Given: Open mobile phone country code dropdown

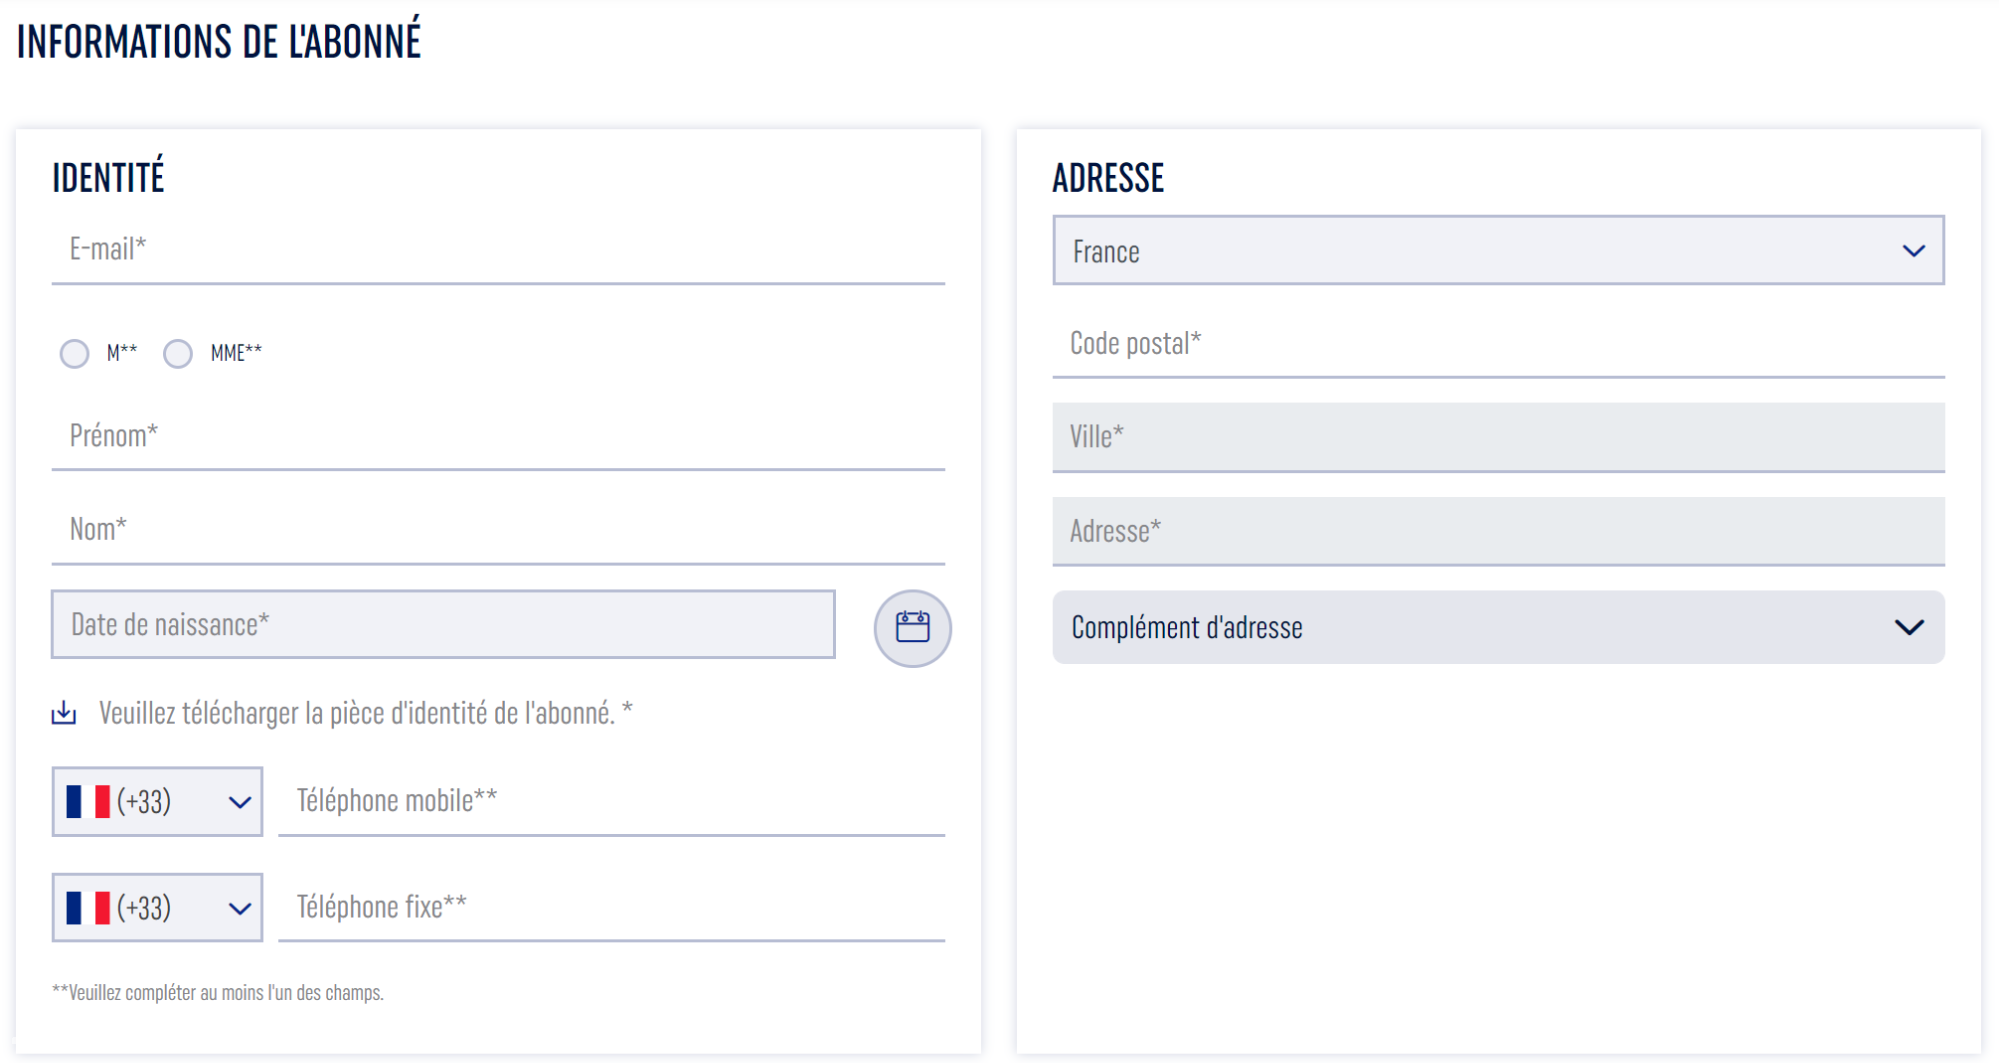Looking at the screenshot, I should pyautogui.click(x=157, y=802).
